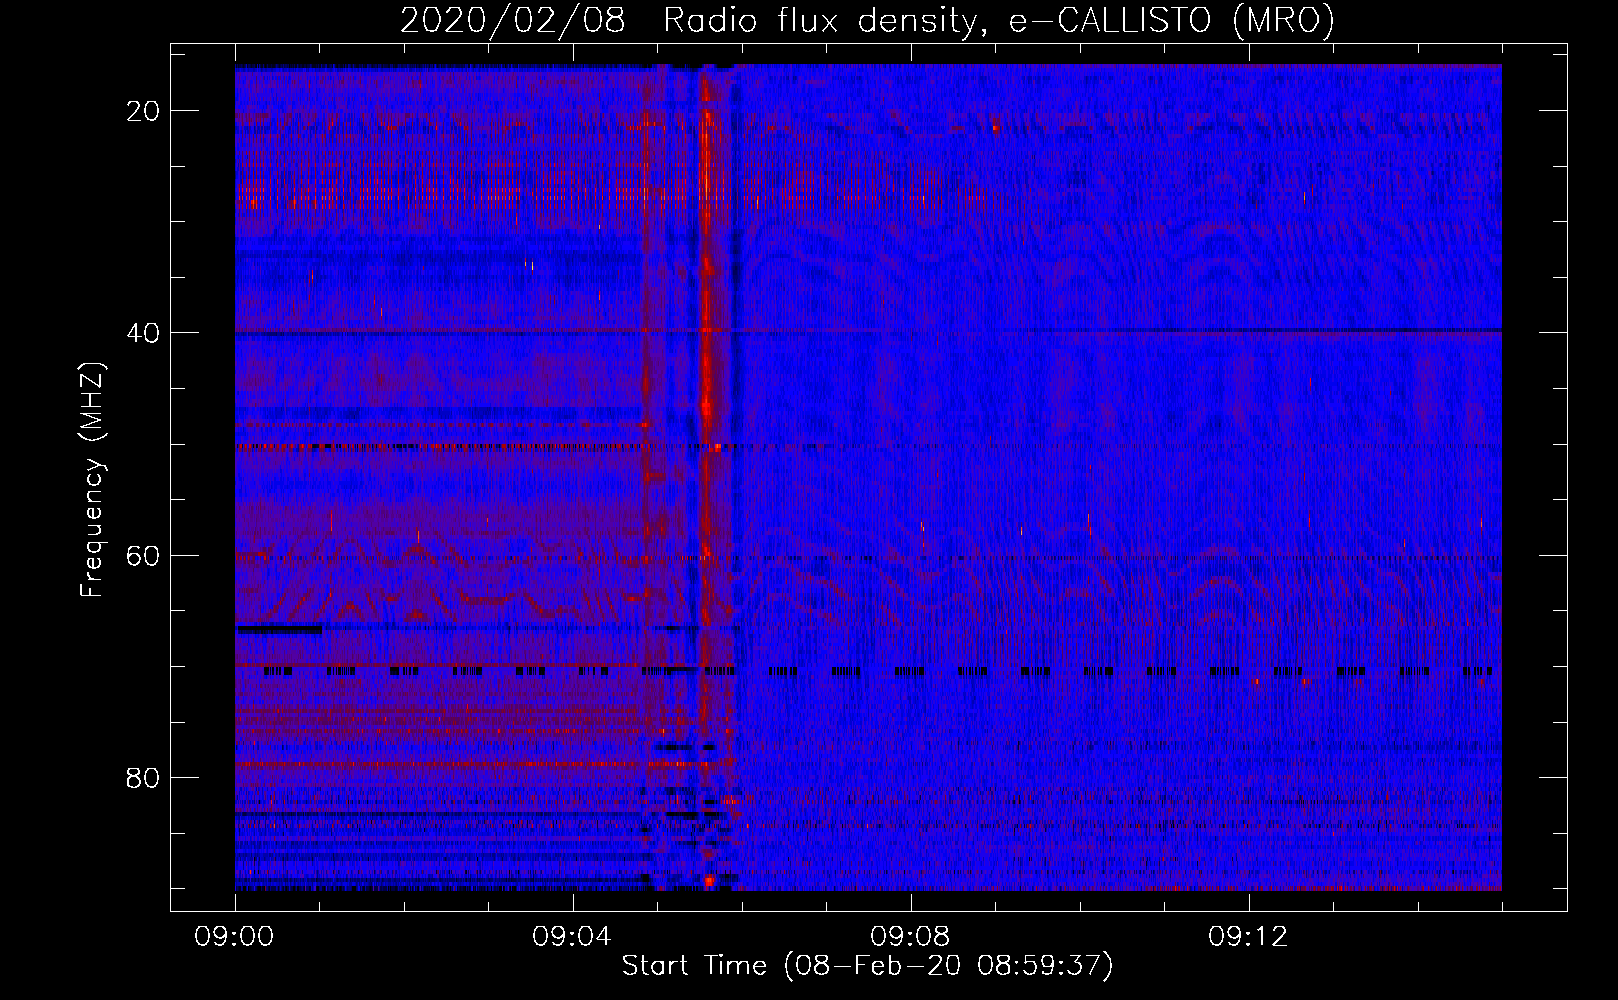Click the 'Start Time (08-Feb-20 08:59:37)' label
The height and width of the screenshot is (1000, 1618).
click(x=867, y=966)
